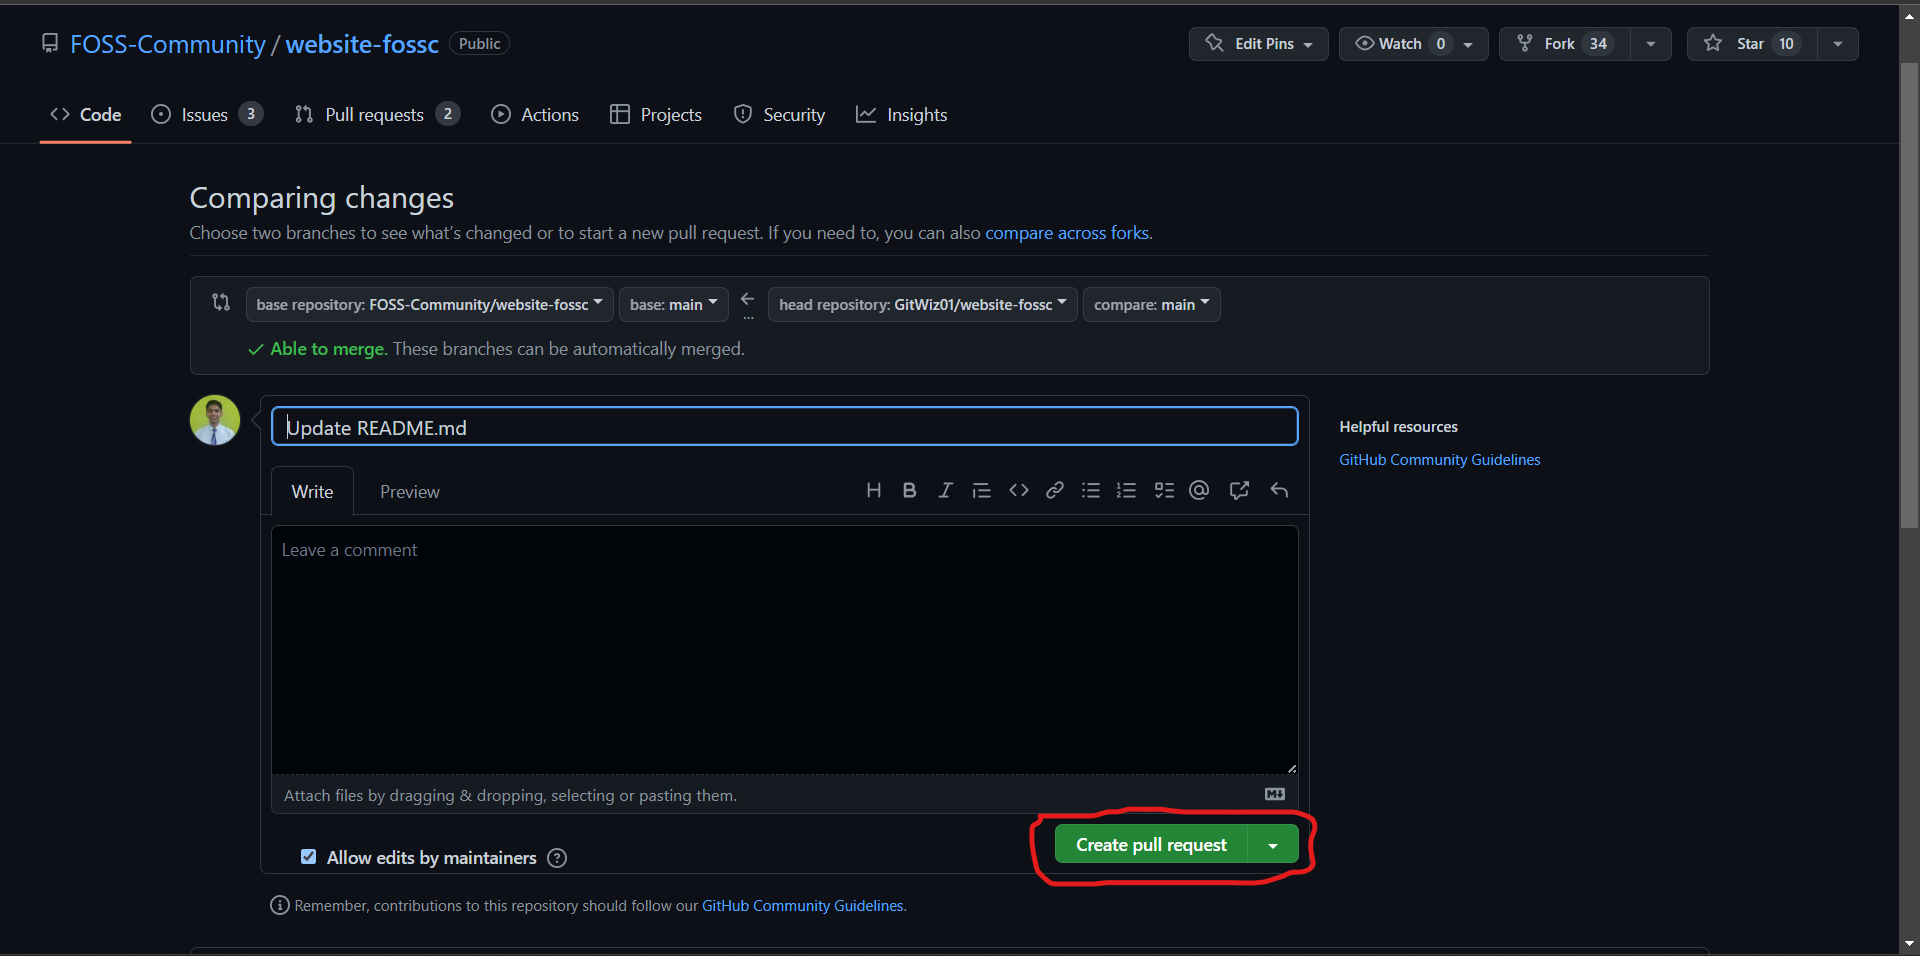This screenshot has height=956, width=1920.
Task: Open the Insights tab
Action: (x=902, y=115)
